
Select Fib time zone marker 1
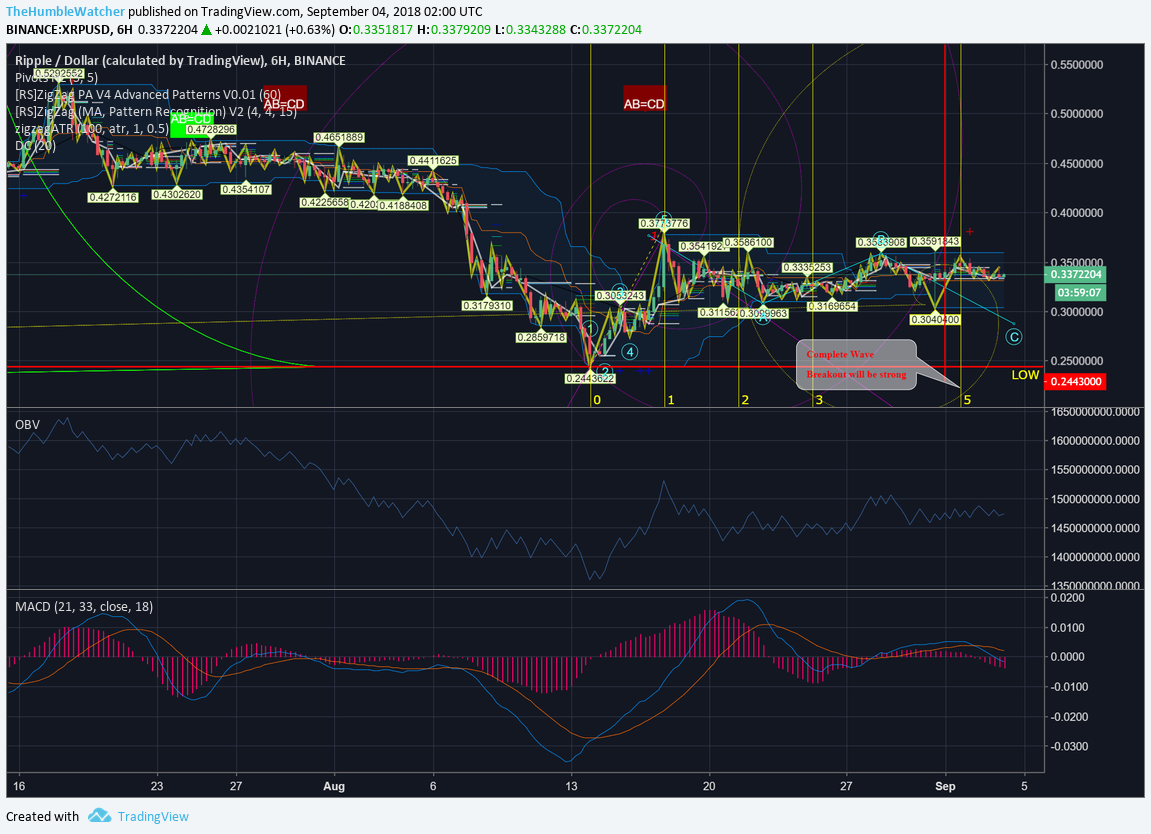[x=670, y=399]
